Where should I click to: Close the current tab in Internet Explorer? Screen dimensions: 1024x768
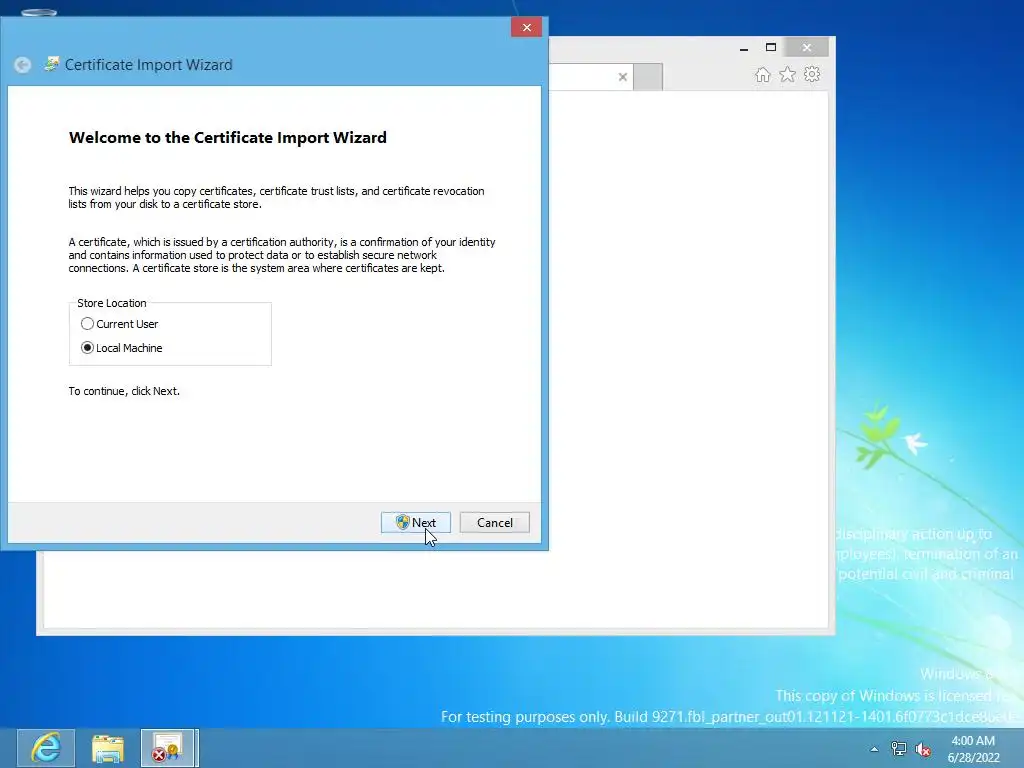pyautogui.click(x=623, y=77)
